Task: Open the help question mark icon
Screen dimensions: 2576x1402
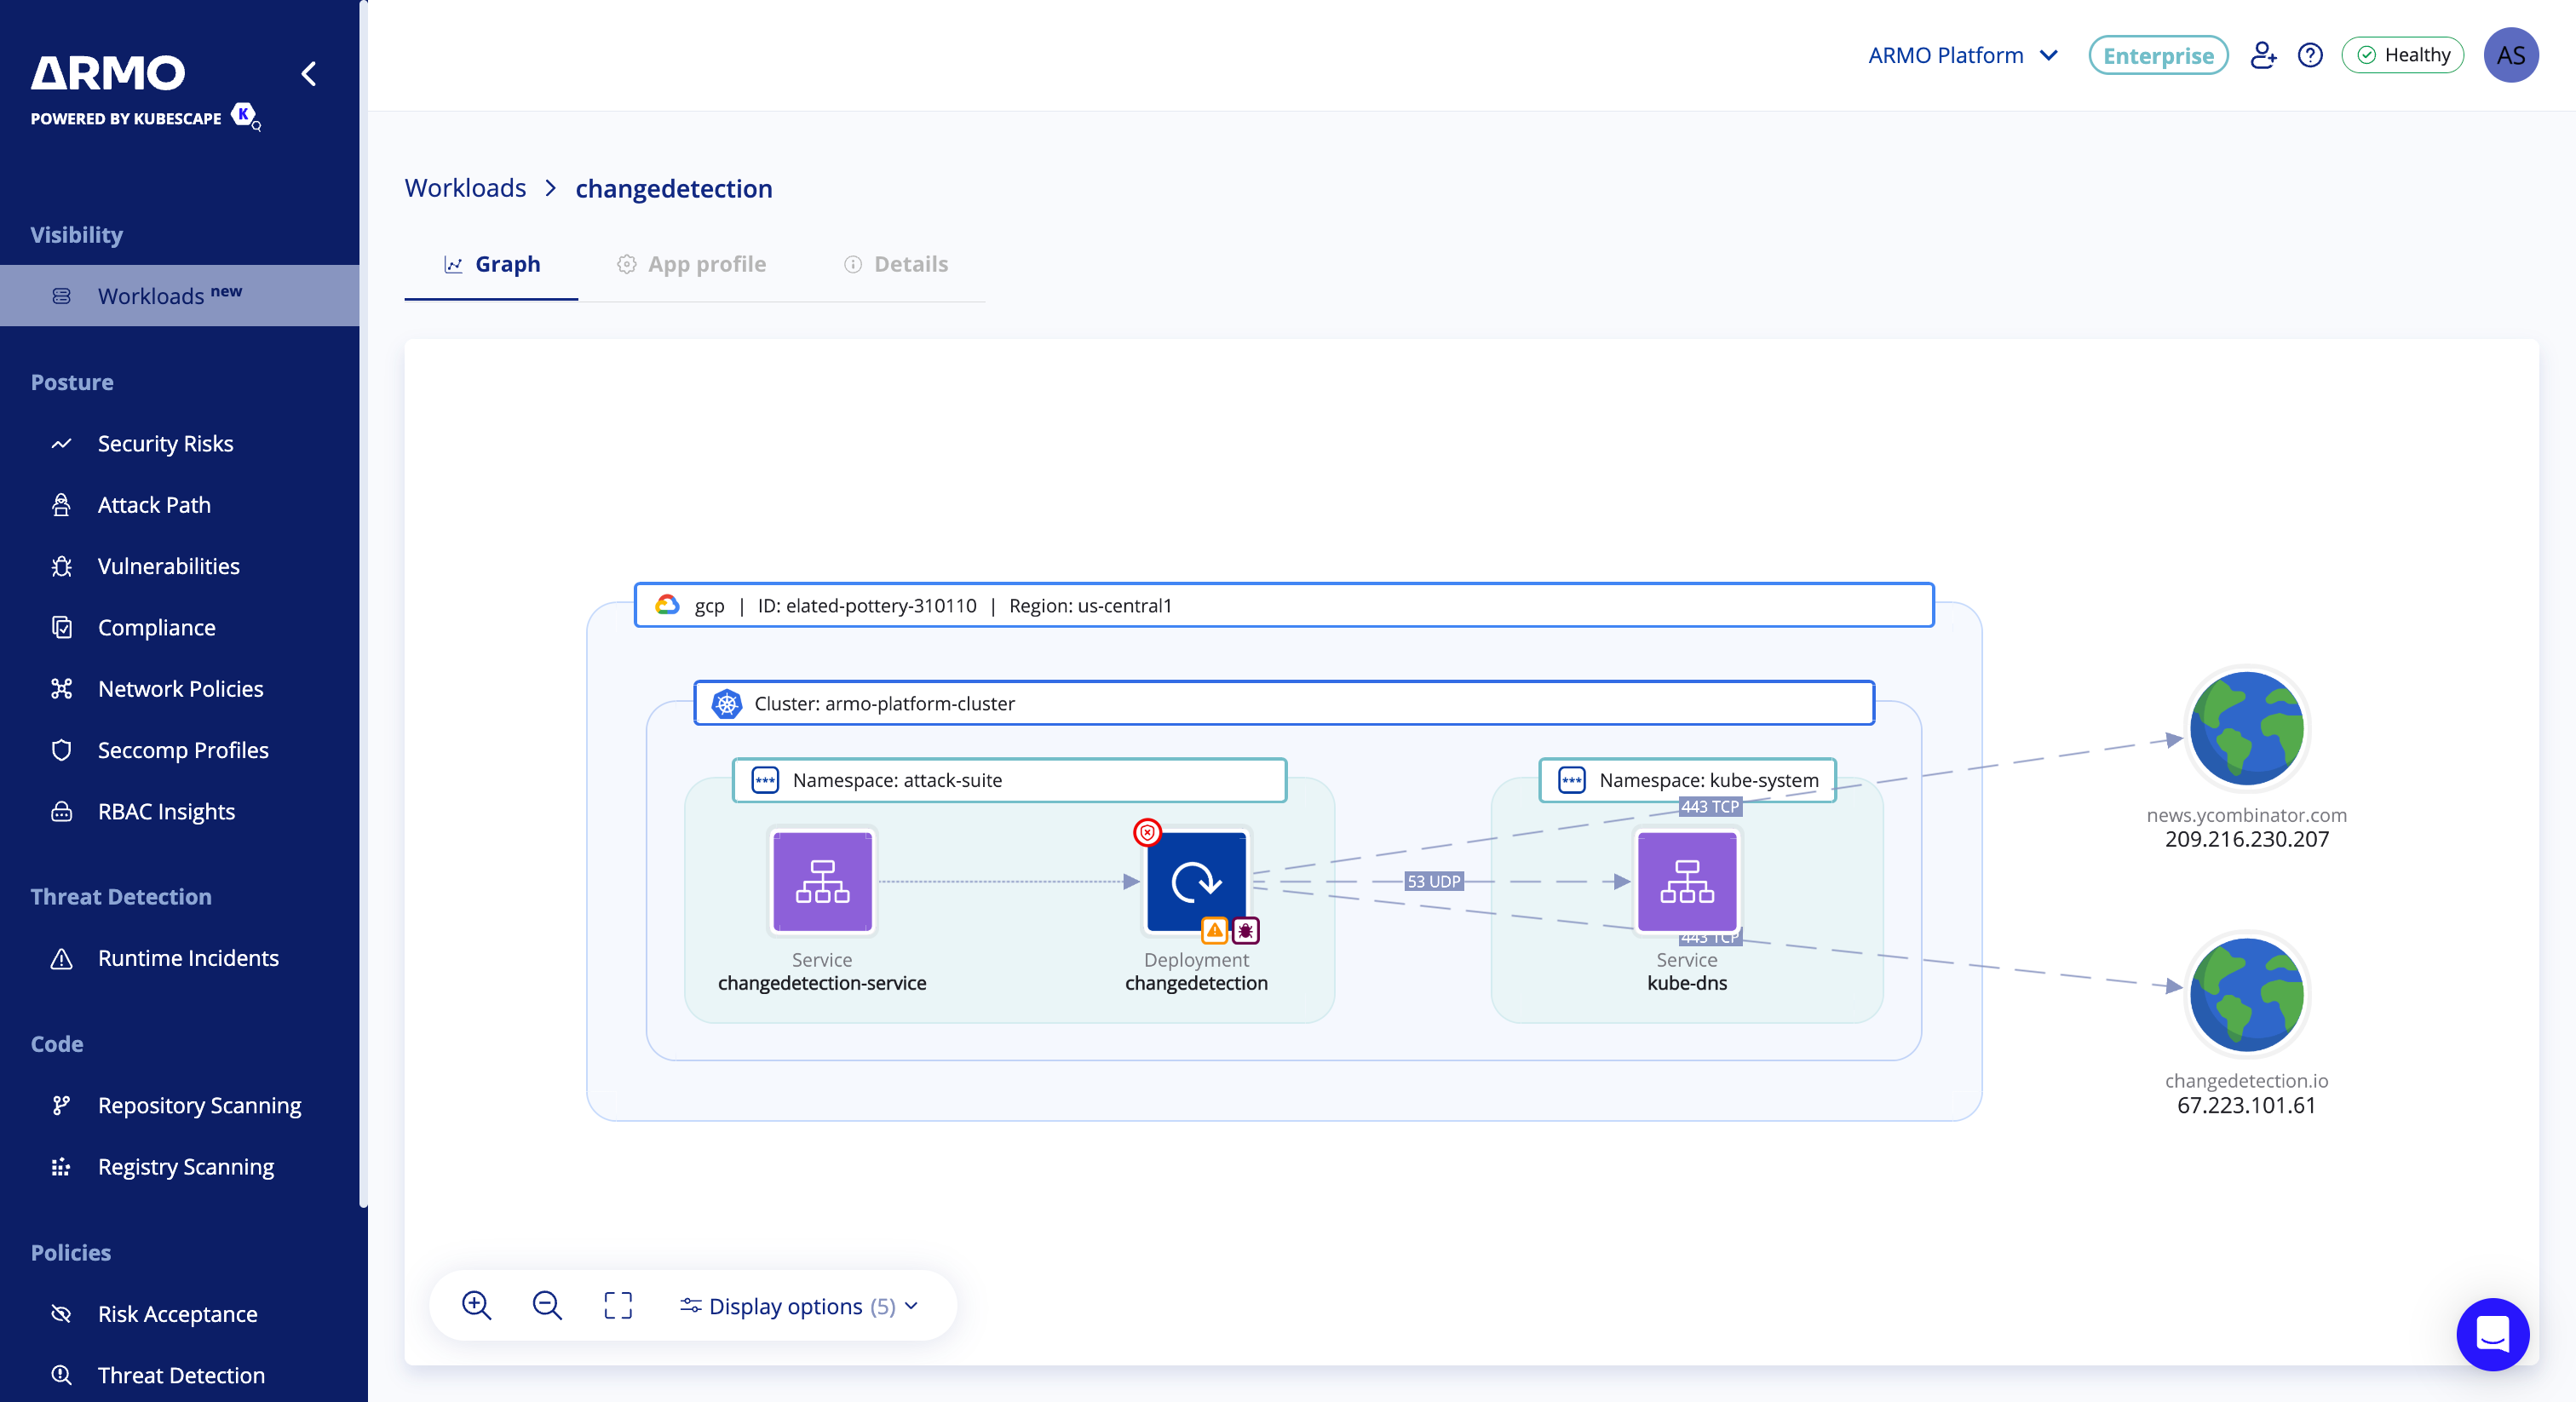Action: tap(2310, 55)
